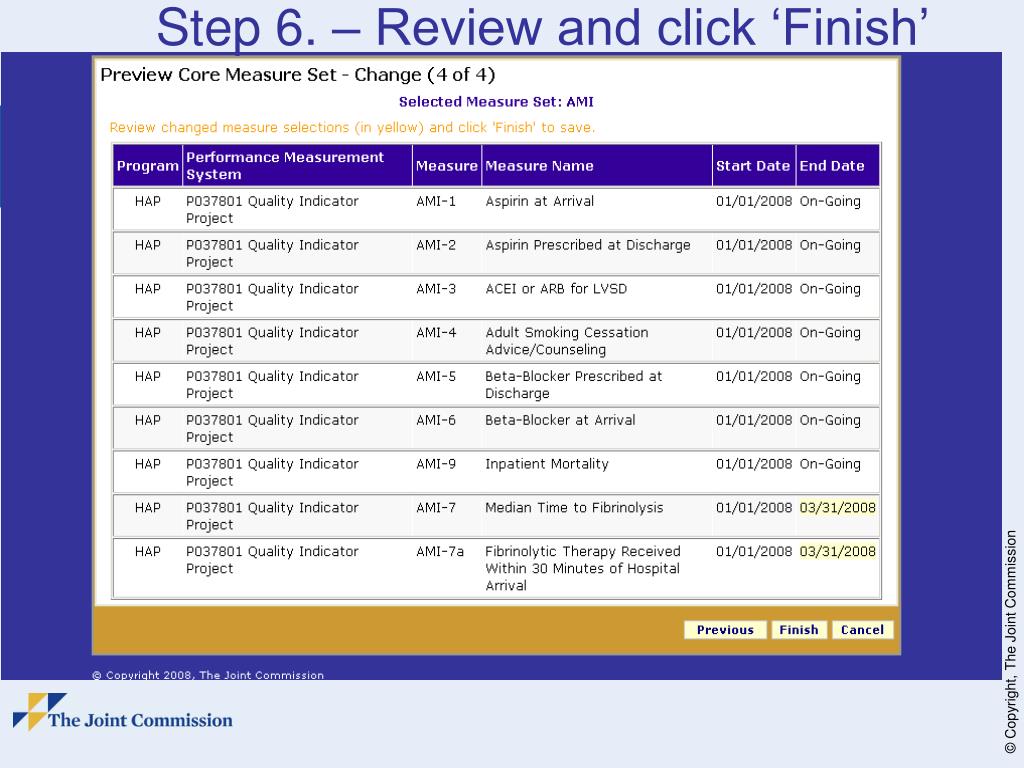Select the AMI-7 measure cell
This screenshot has width=1024, height=768.
436,507
